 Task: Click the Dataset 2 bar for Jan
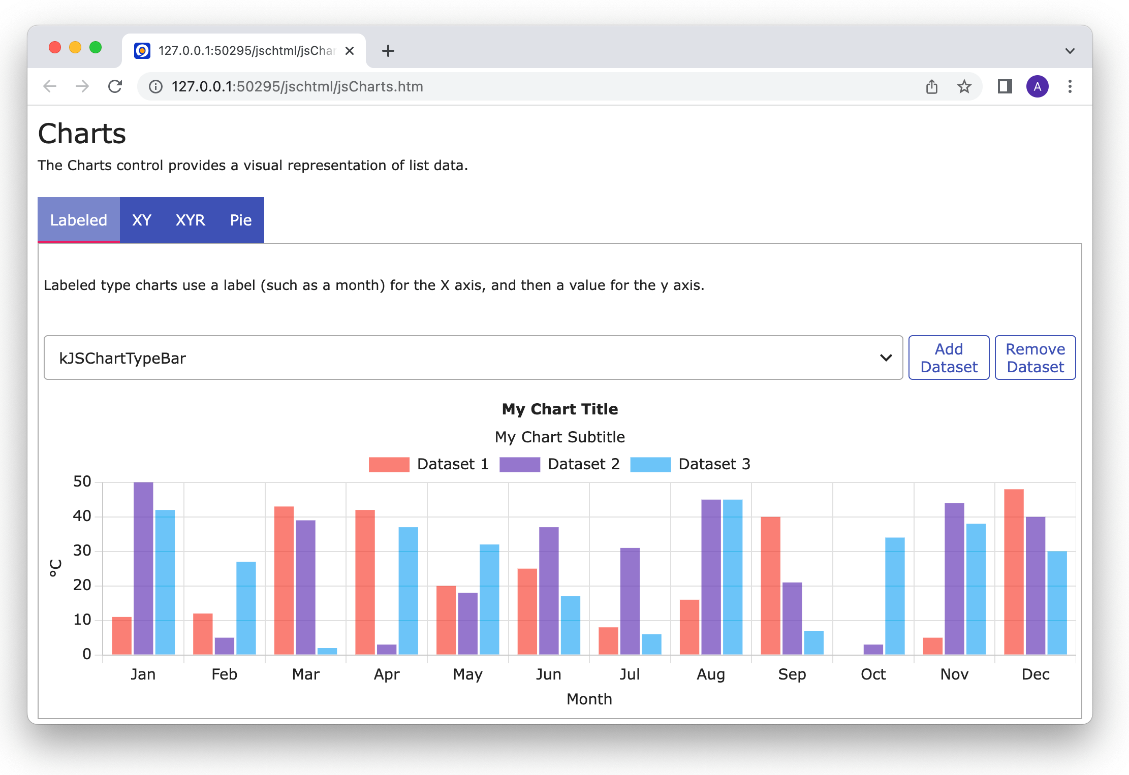coord(143,568)
